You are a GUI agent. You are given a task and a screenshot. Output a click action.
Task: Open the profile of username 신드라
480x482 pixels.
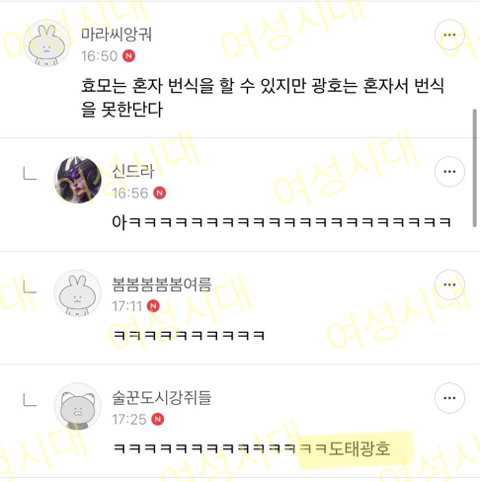pos(133,171)
